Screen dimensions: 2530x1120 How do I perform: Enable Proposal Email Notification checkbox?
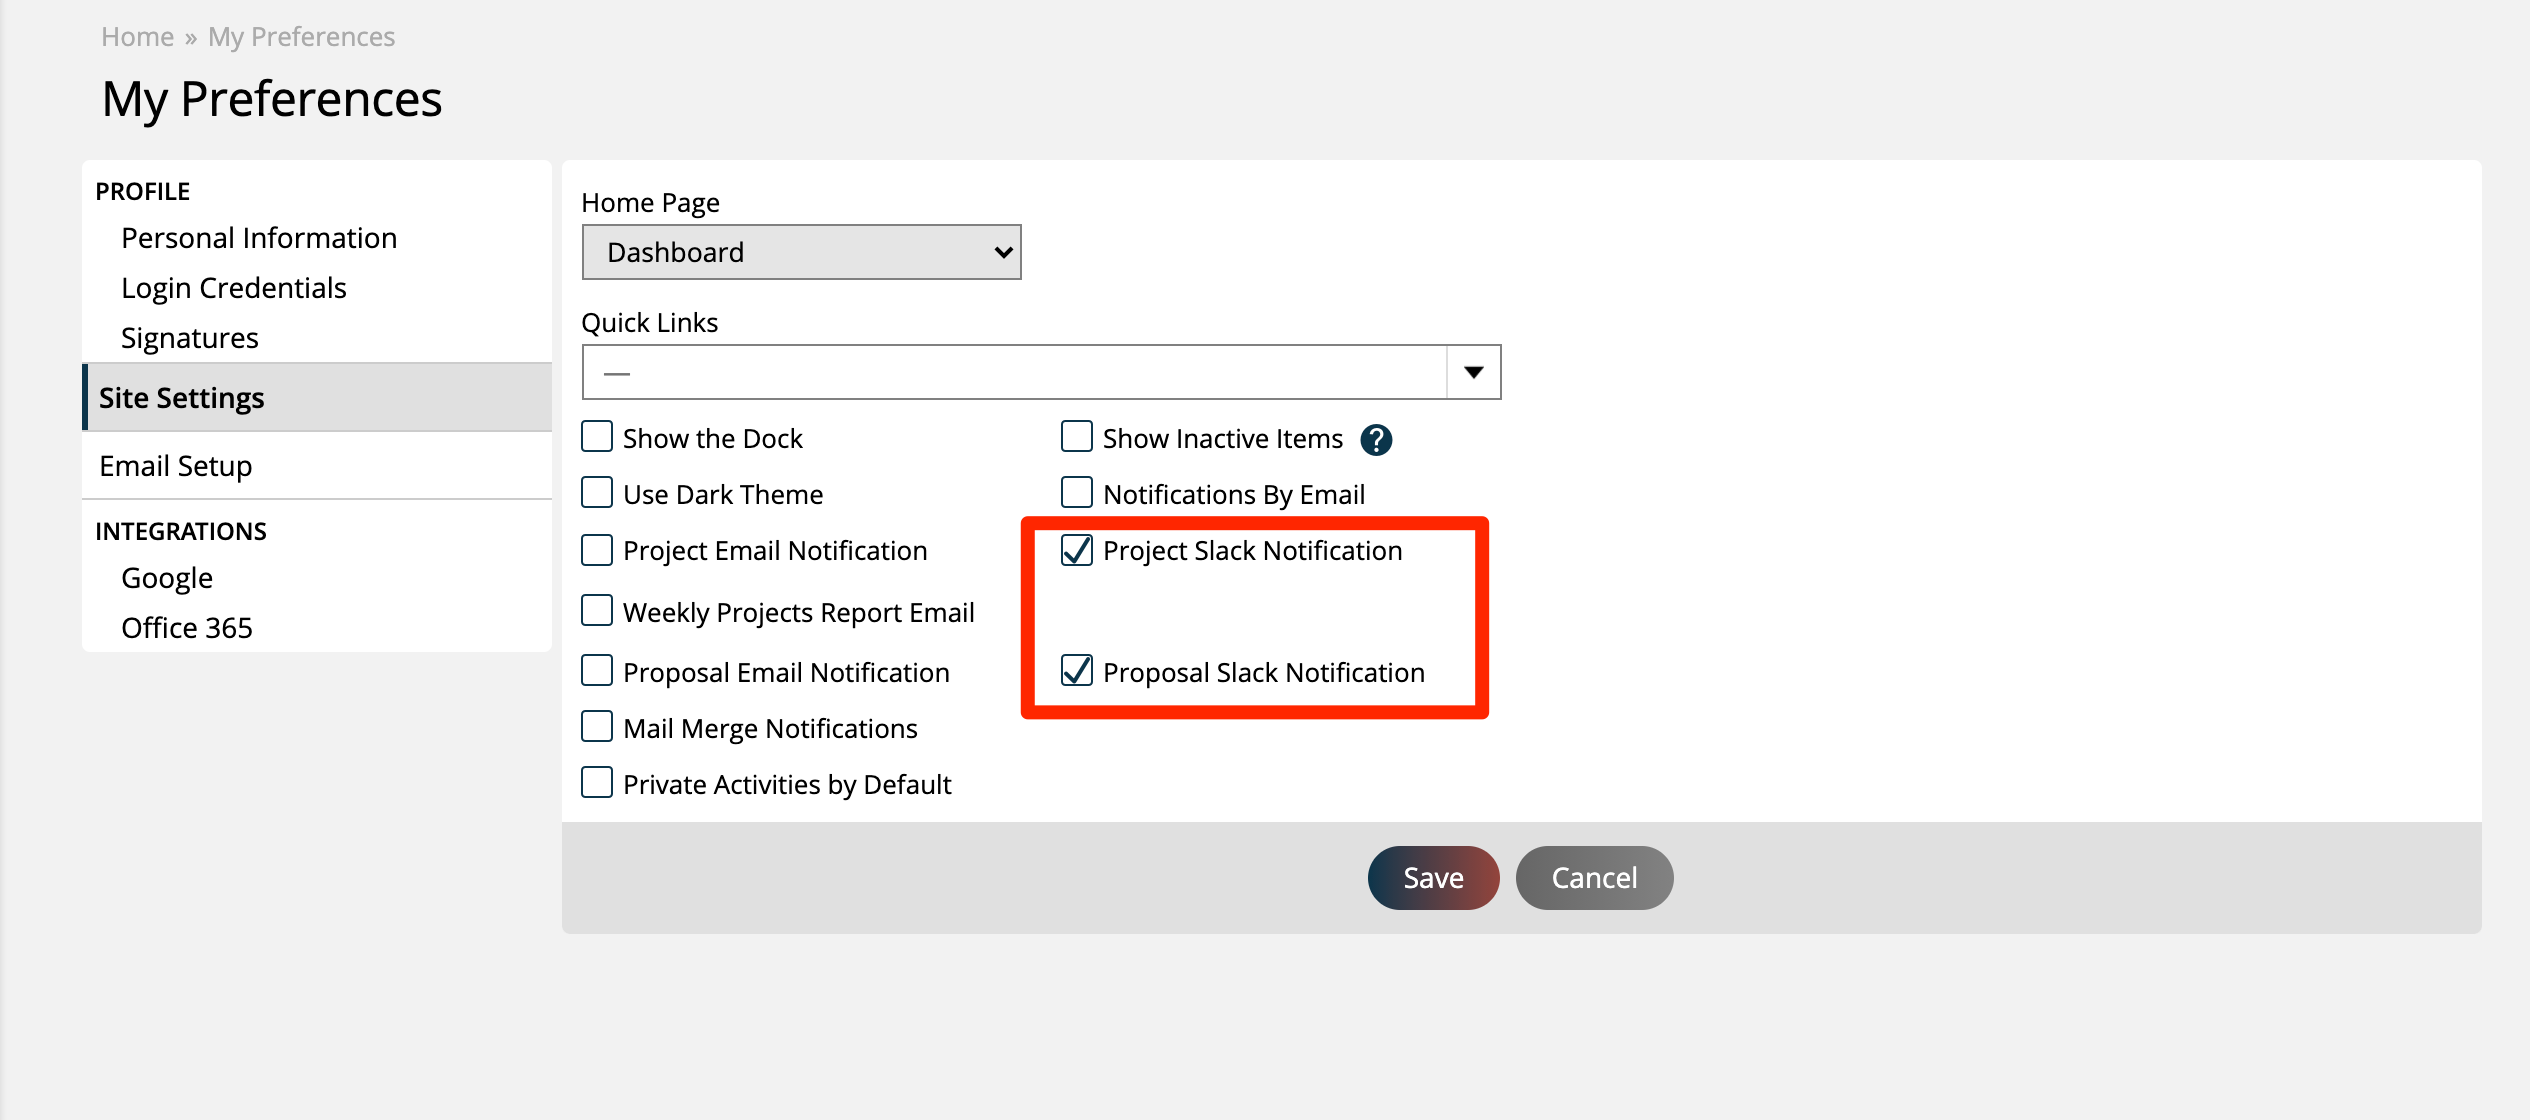(599, 670)
